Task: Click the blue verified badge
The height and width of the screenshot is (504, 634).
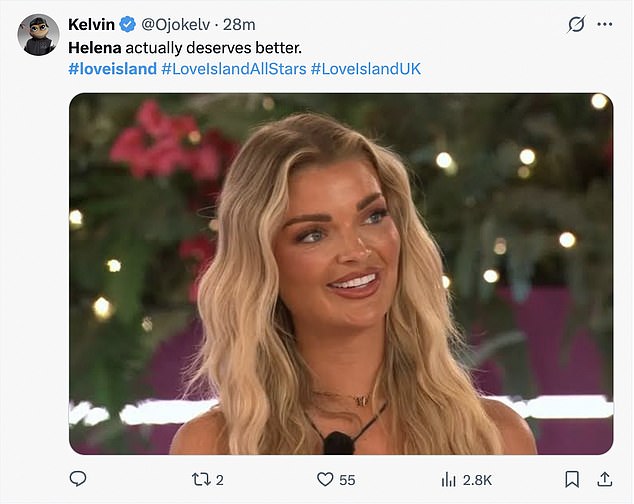Action: pos(128,23)
